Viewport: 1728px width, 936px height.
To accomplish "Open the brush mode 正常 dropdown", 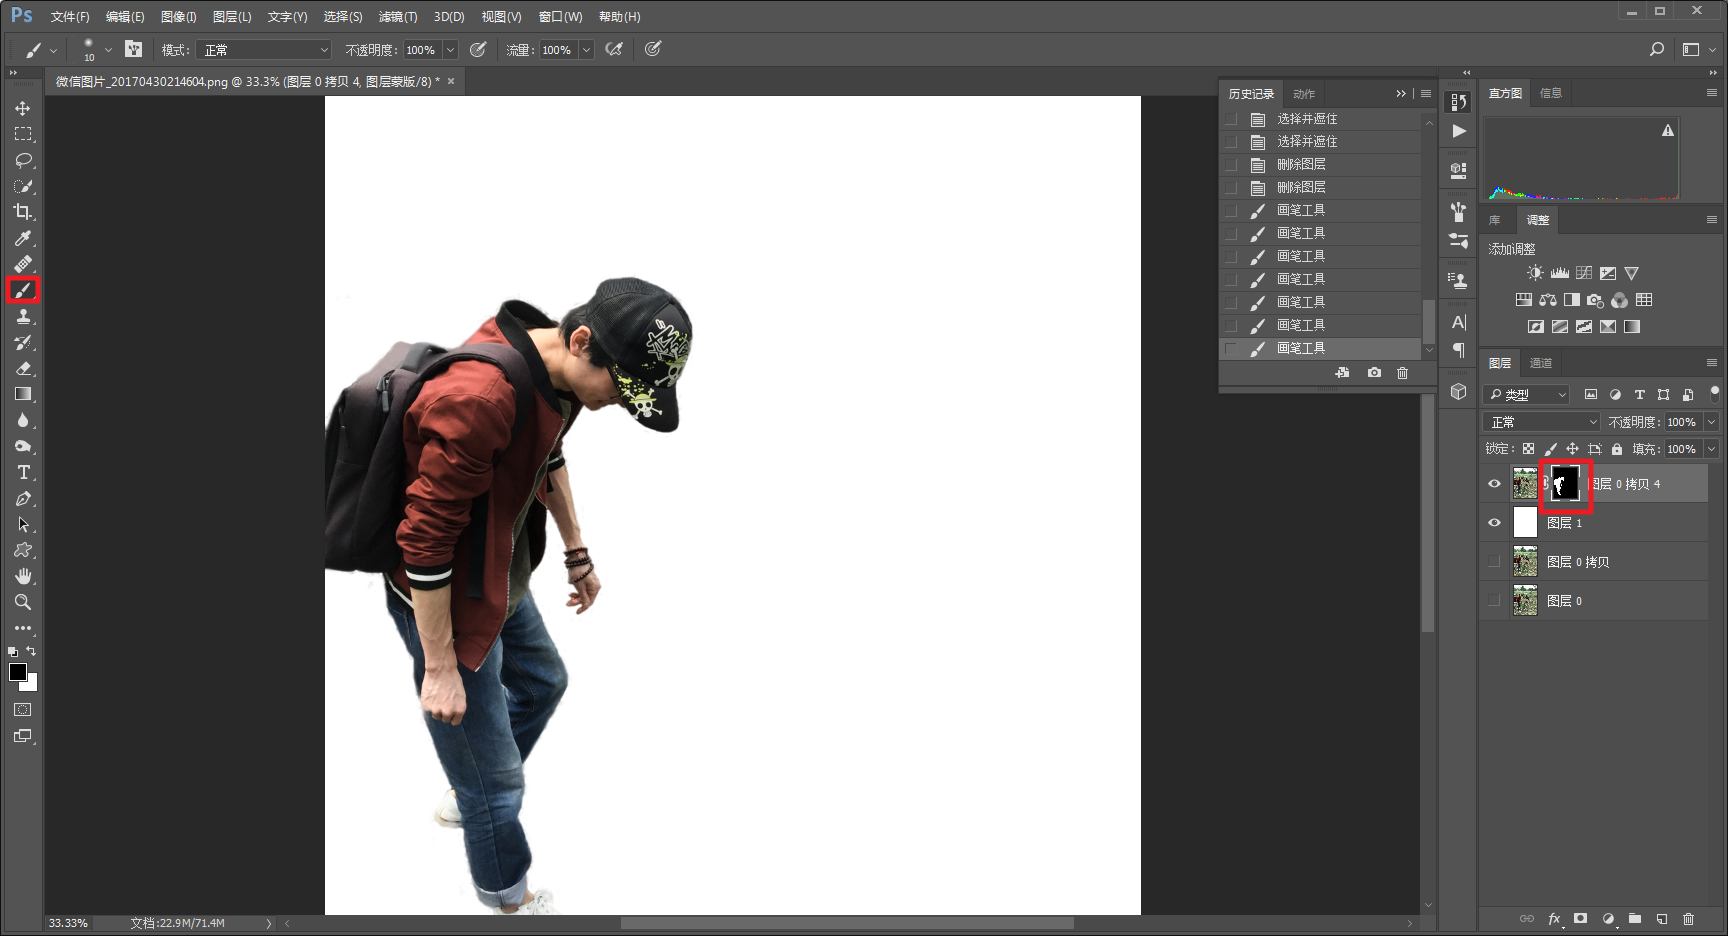I will point(264,50).
